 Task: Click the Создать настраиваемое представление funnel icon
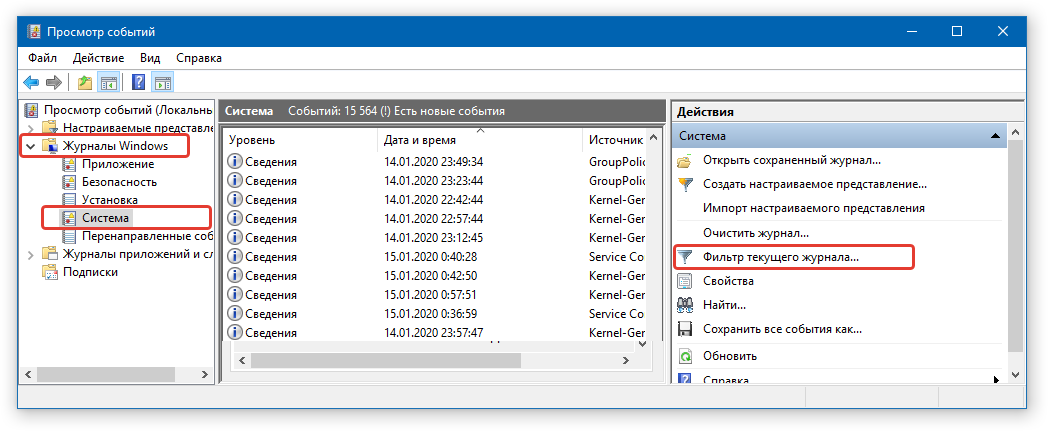[x=685, y=184]
